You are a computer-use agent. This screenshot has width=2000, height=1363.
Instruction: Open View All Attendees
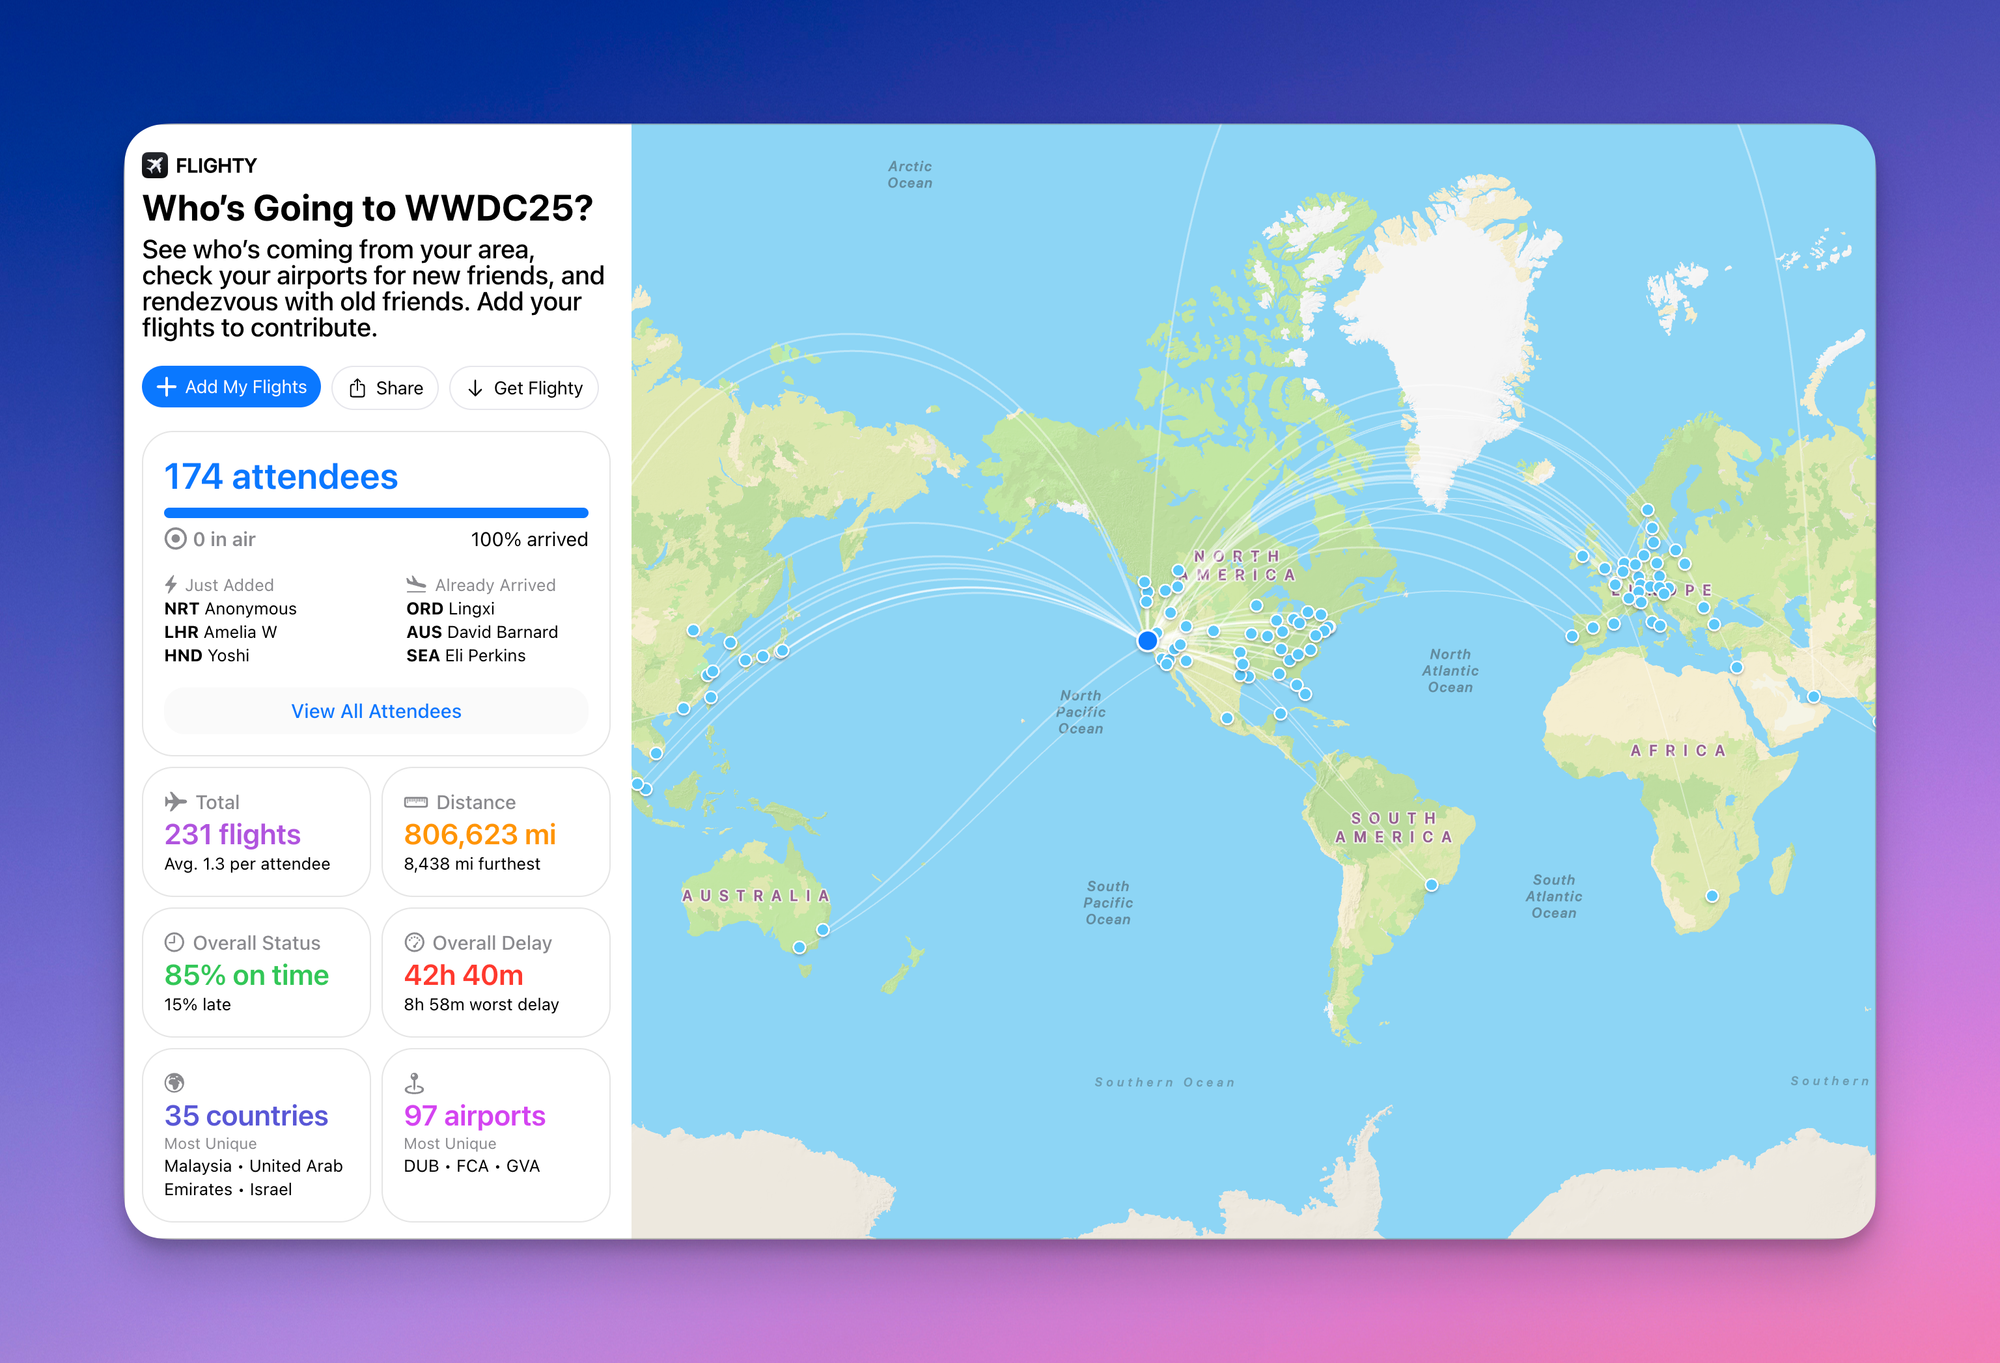[x=376, y=711]
